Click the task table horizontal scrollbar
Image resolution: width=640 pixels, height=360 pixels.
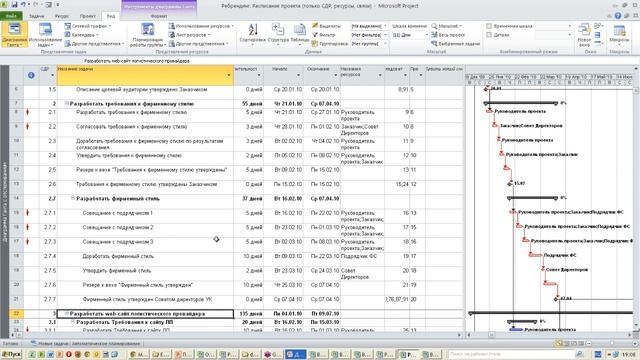pyautogui.click(x=236, y=335)
